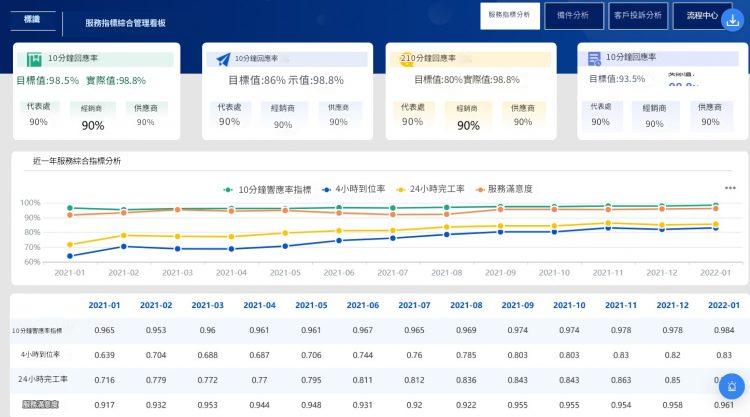Toggle the 24小時完工率 legend series
The width and height of the screenshot is (750, 417).
click(431, 188)
